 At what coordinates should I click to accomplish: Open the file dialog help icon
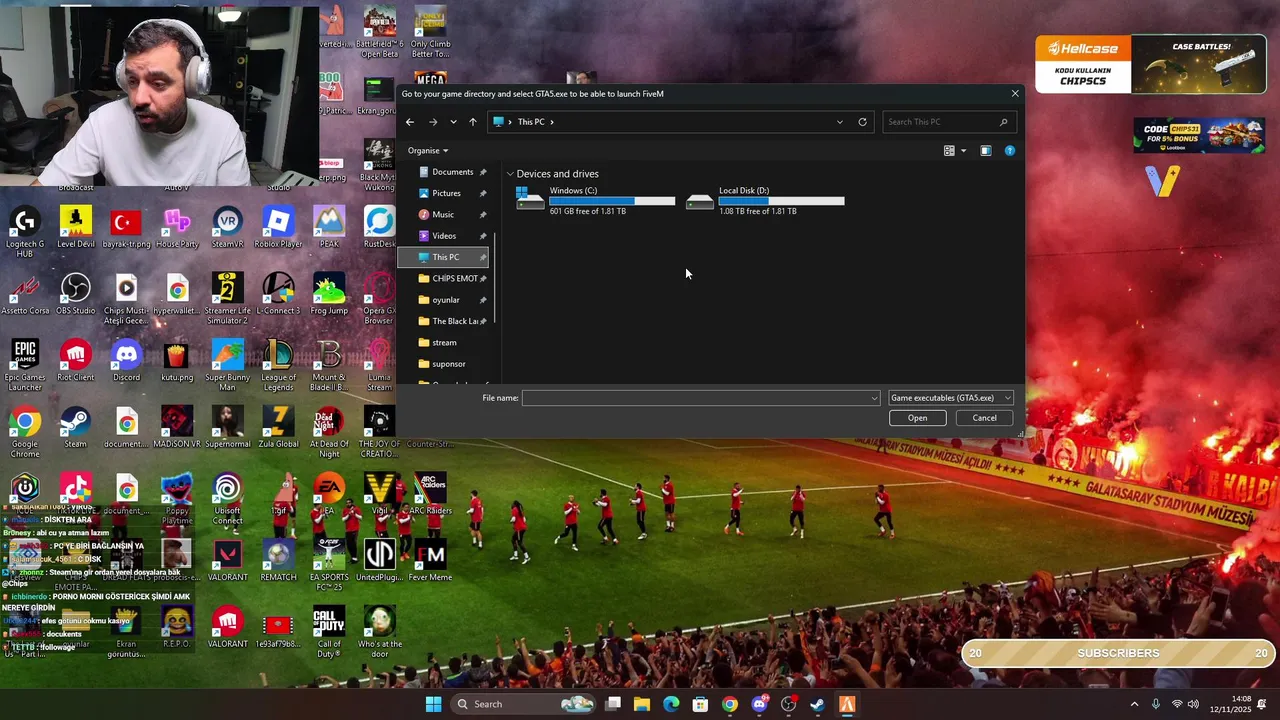[1009, 151]
